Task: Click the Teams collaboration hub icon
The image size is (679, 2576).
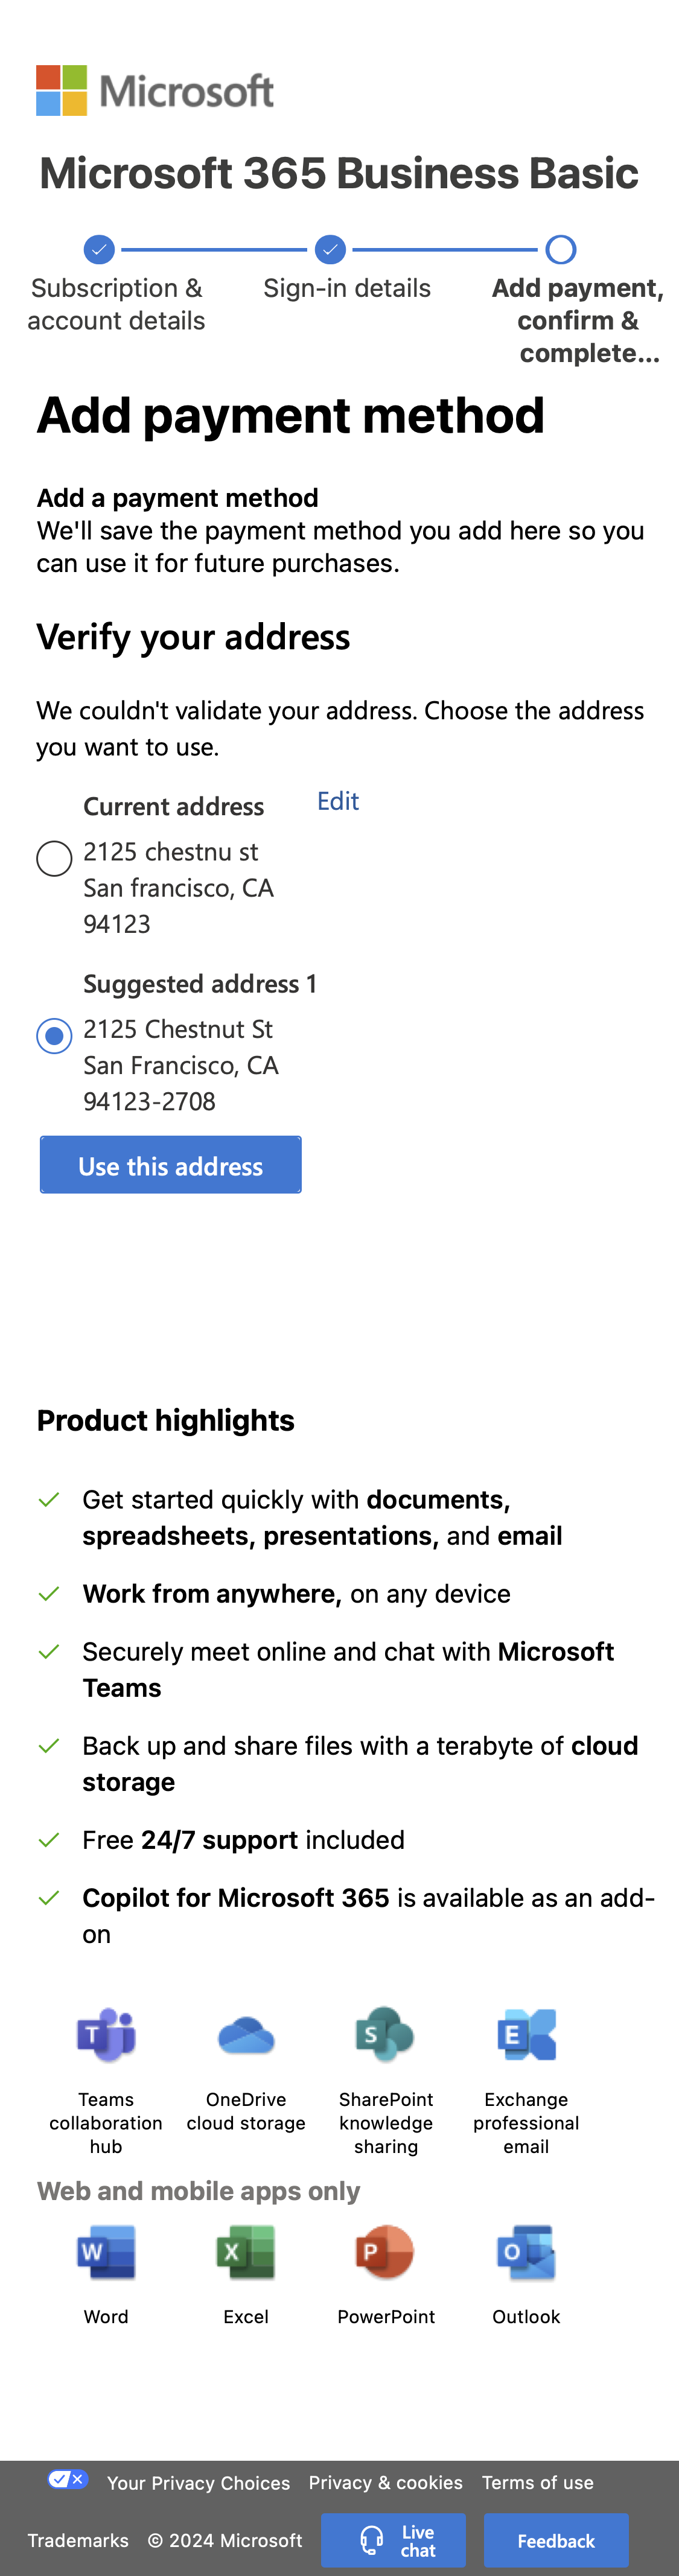Action: 105,2034
